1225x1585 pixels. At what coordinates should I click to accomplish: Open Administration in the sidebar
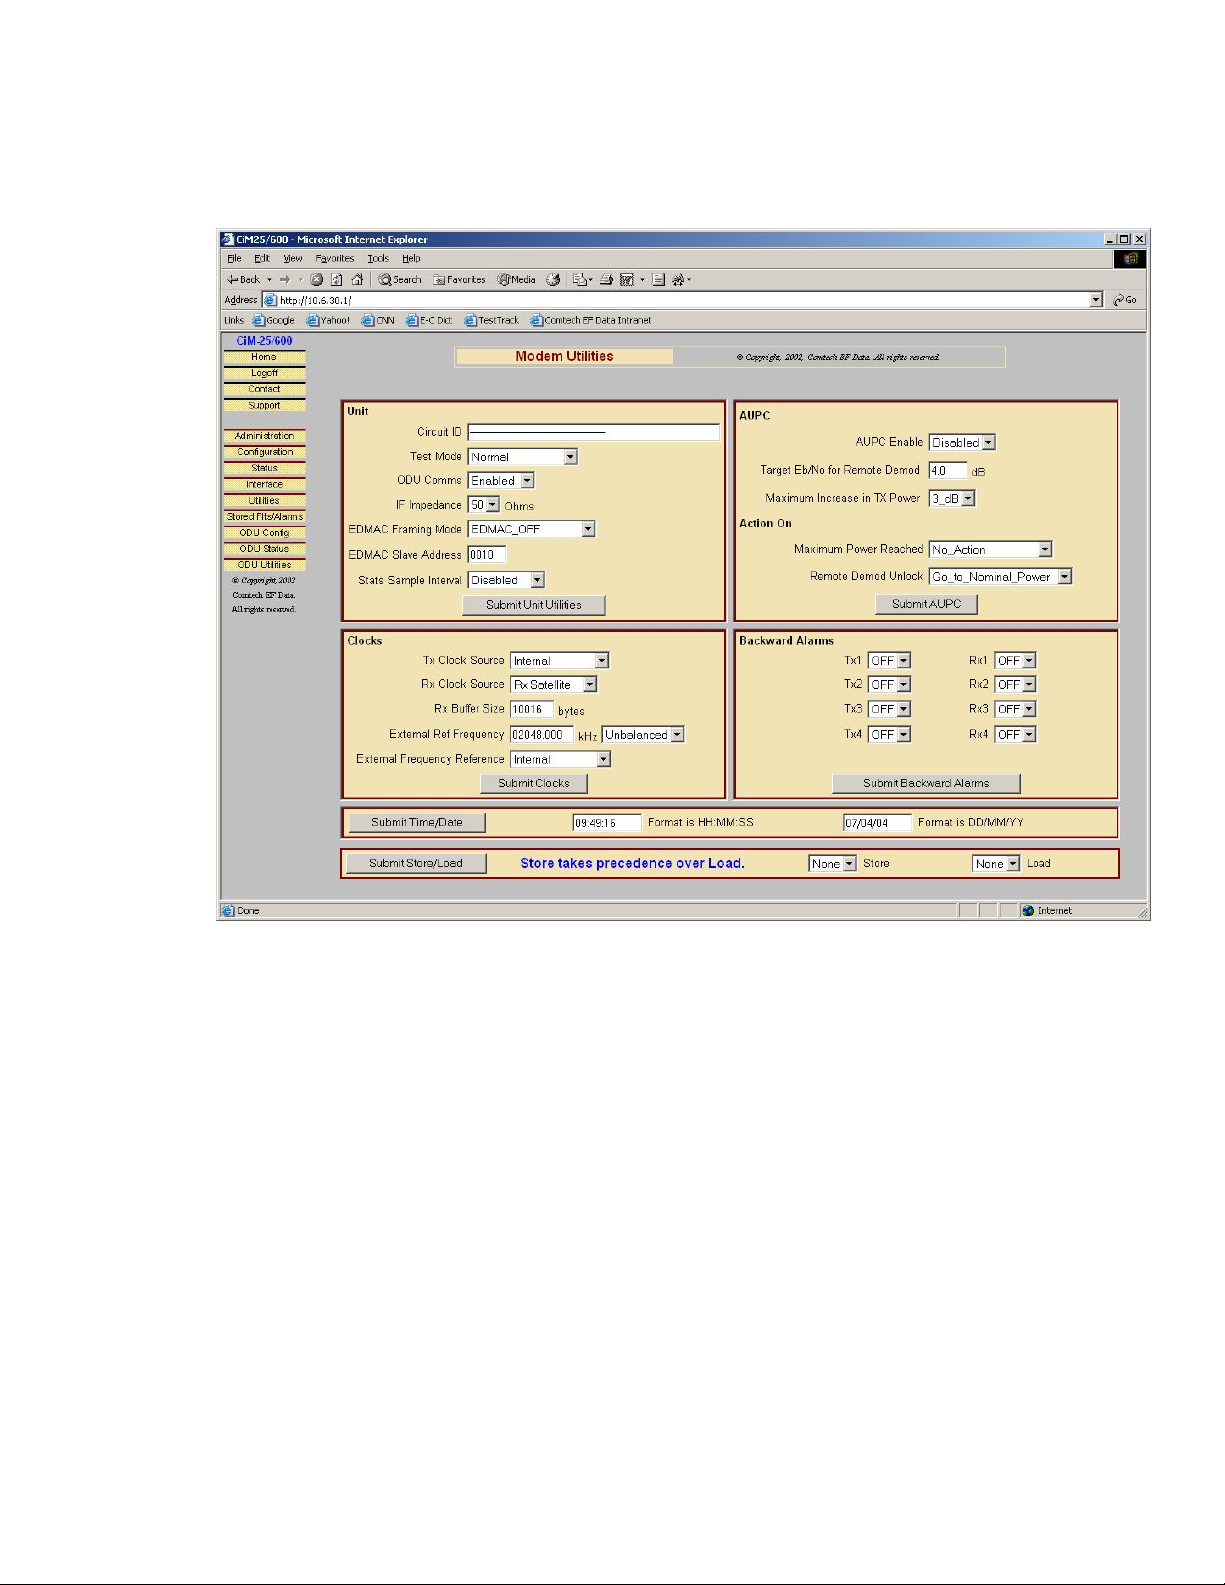click(264, 436)
